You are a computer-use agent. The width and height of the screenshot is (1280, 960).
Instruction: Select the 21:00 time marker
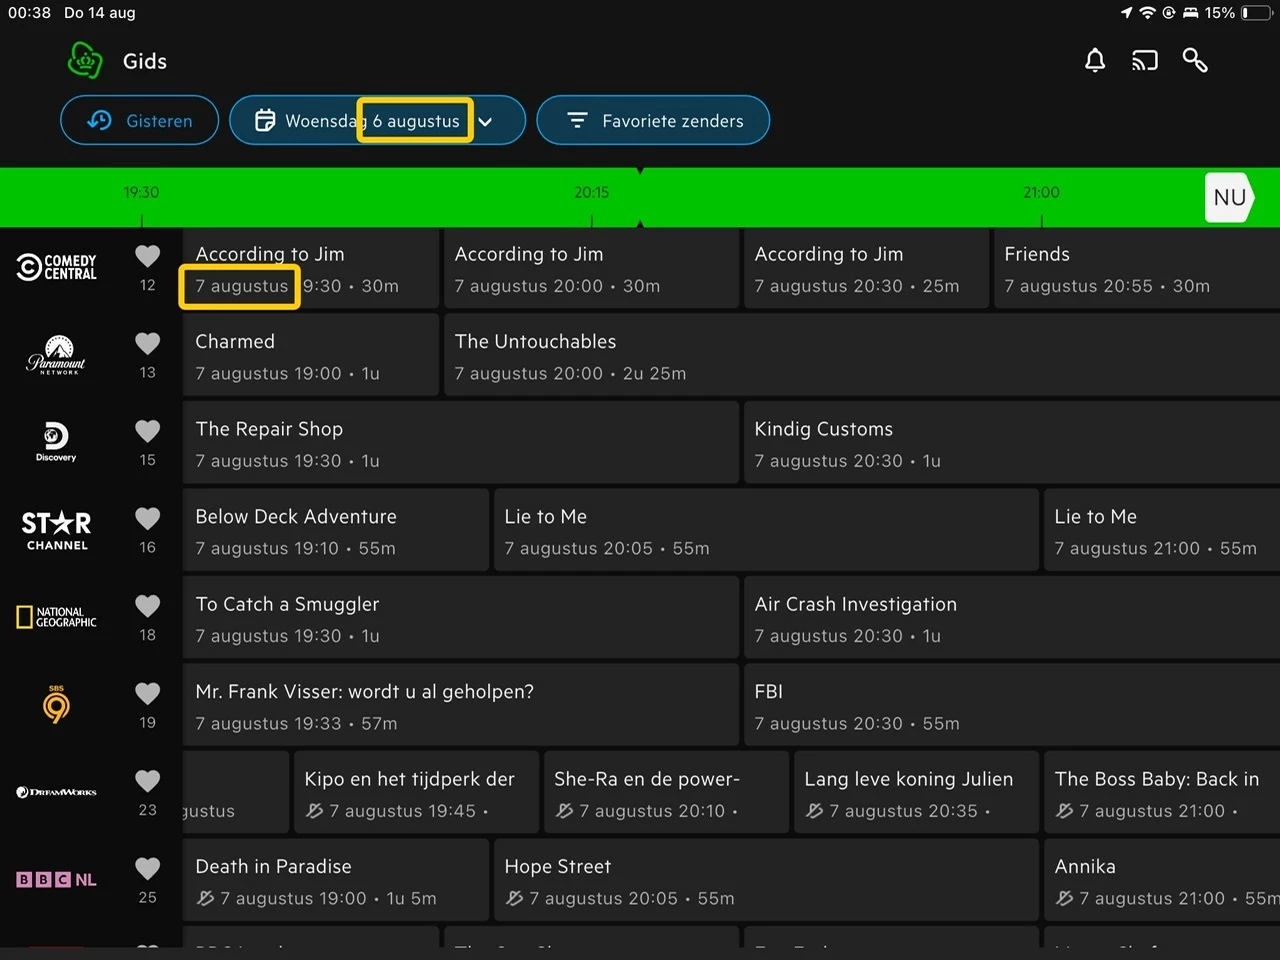coord(1041,192)
